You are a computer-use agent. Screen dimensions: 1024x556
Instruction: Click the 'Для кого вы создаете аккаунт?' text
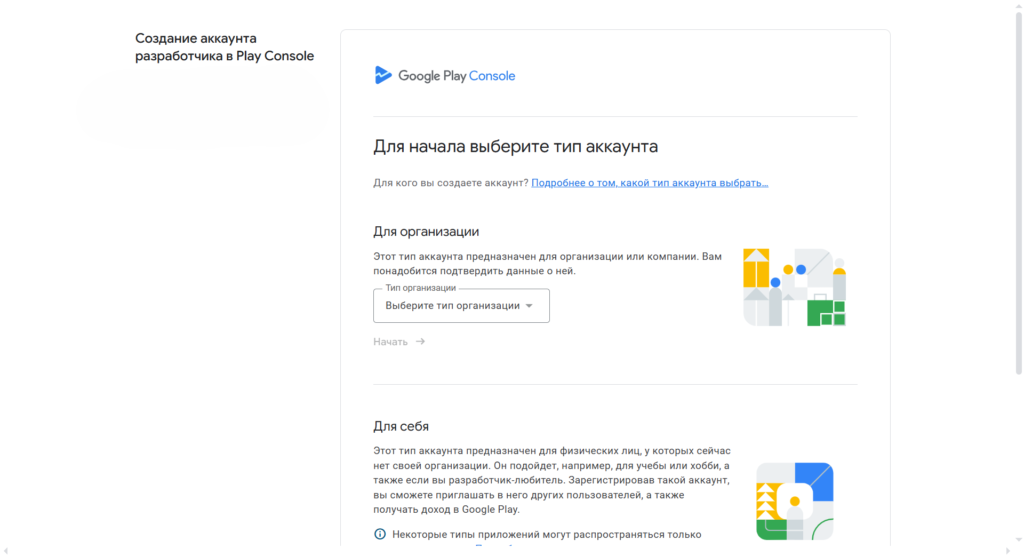coord(451,183)
